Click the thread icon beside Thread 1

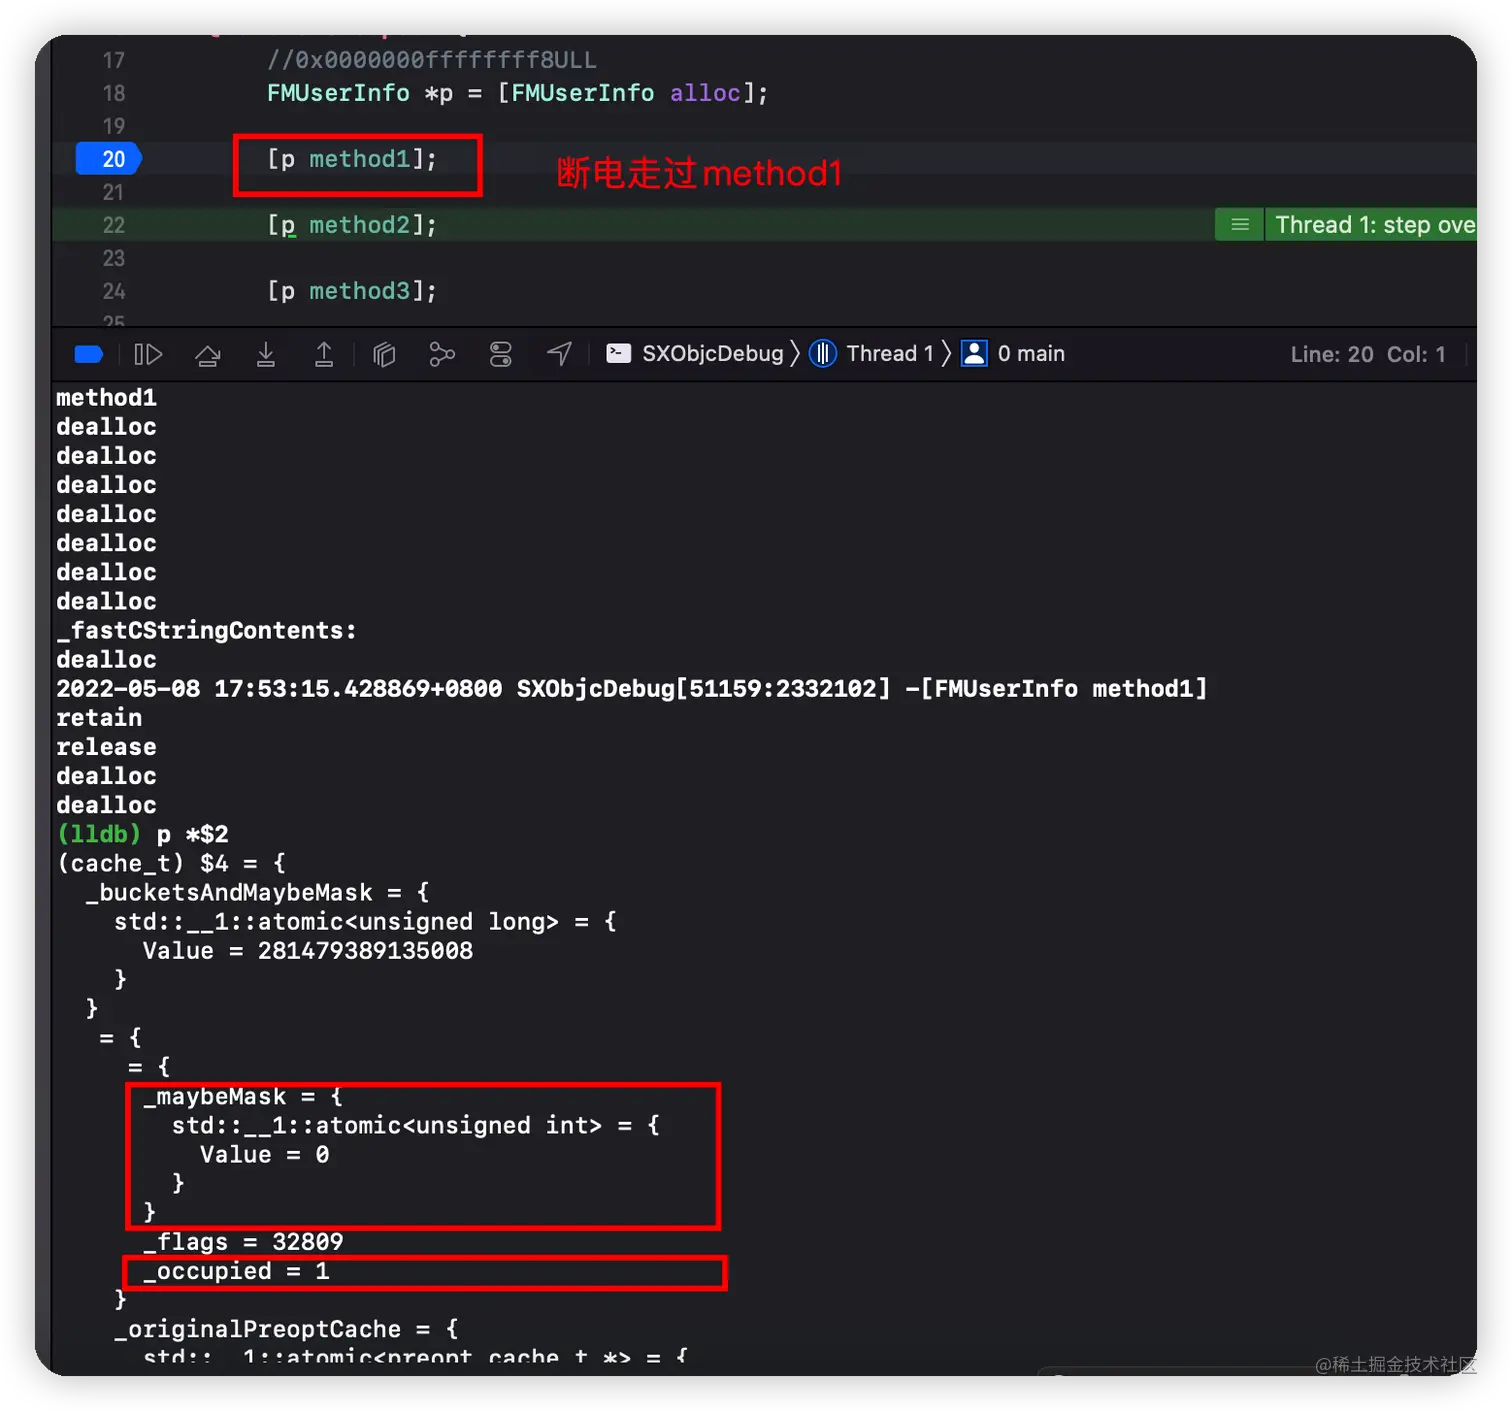point(823,353)
